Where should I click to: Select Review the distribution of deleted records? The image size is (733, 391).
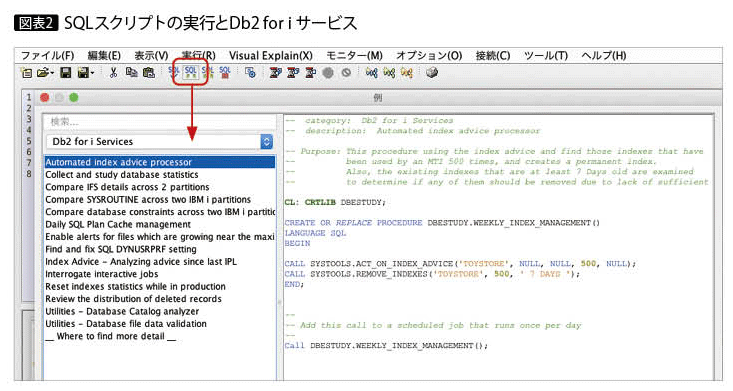(159, 299)
